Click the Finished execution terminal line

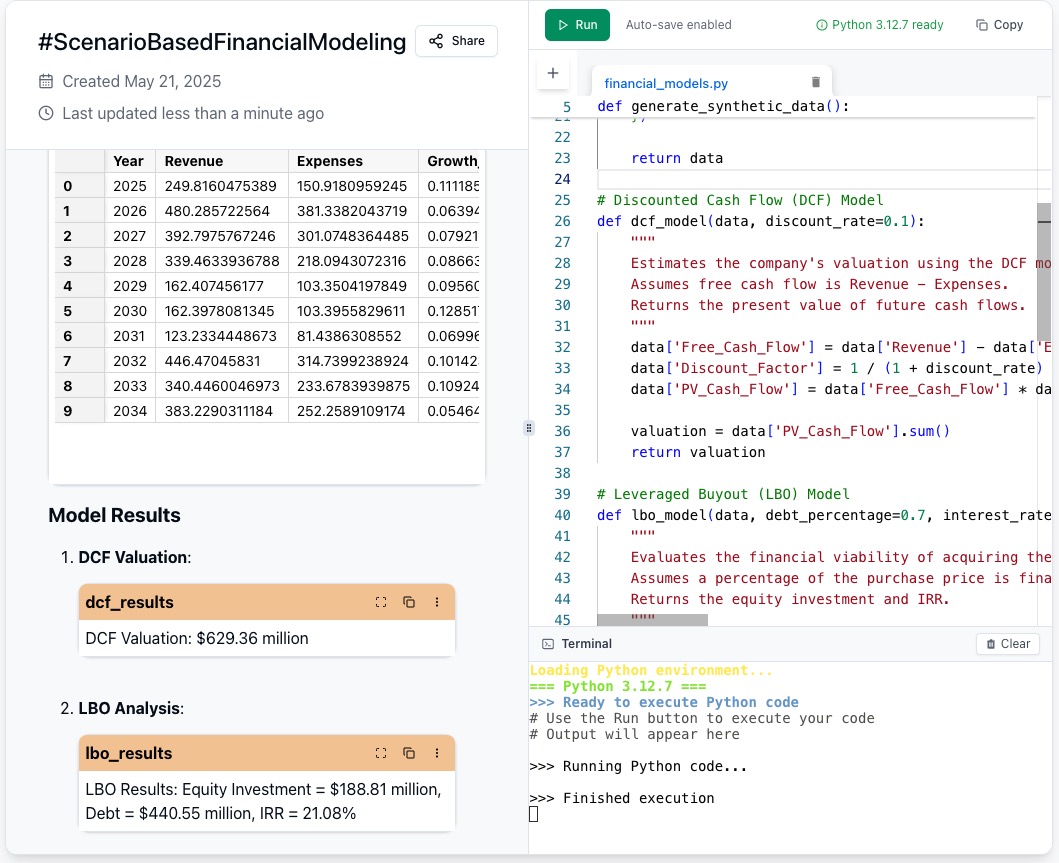(x=621, y=798)
